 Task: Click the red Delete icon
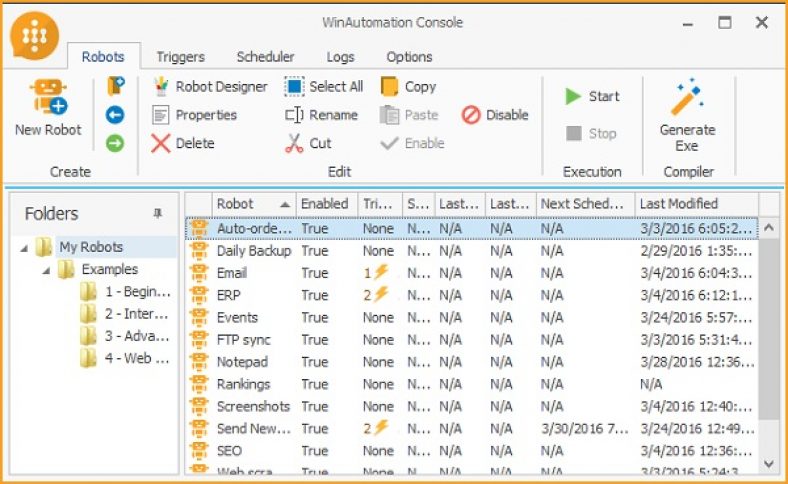click(x=161, y=143)
